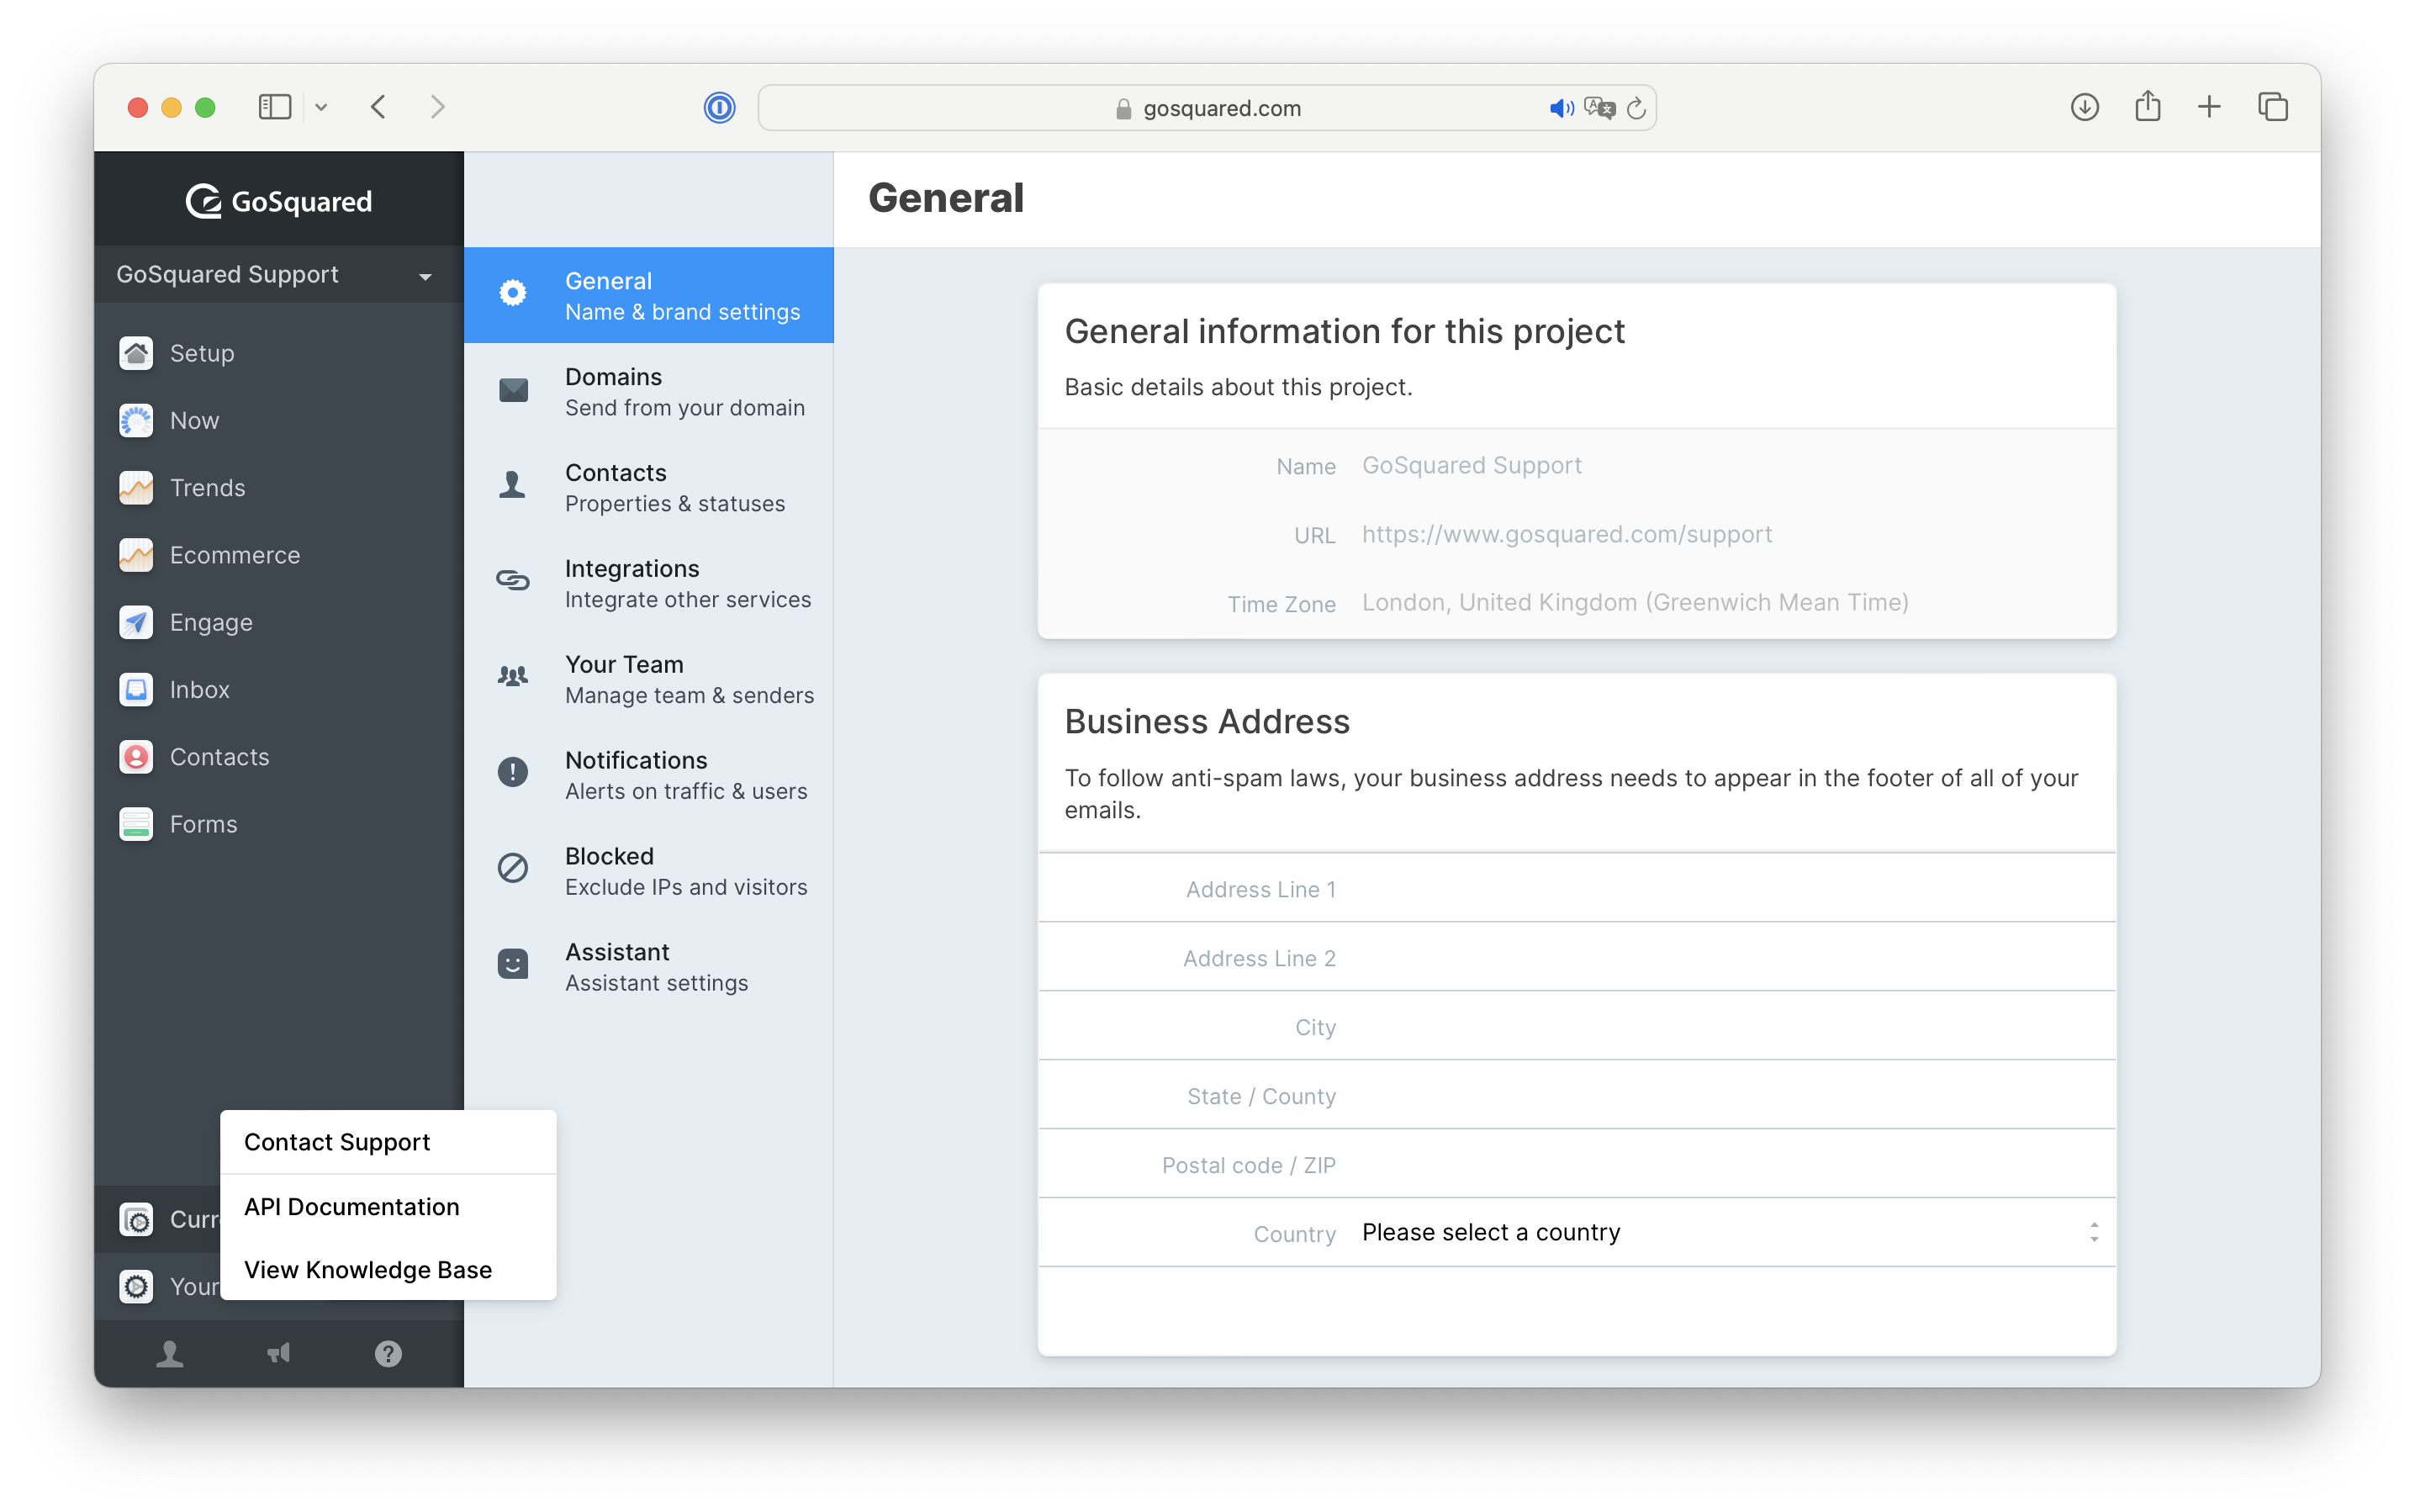Click the Notifications alert icon
Viewport: 2415px width, 1512px height.
click(513, 772)
